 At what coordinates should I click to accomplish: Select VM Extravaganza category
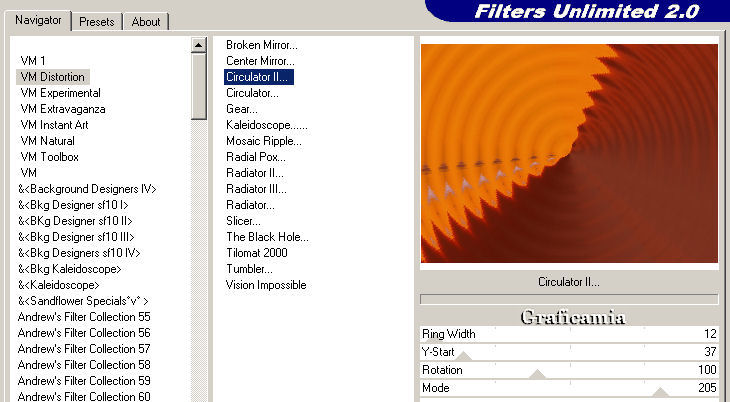tap(63, 109)
